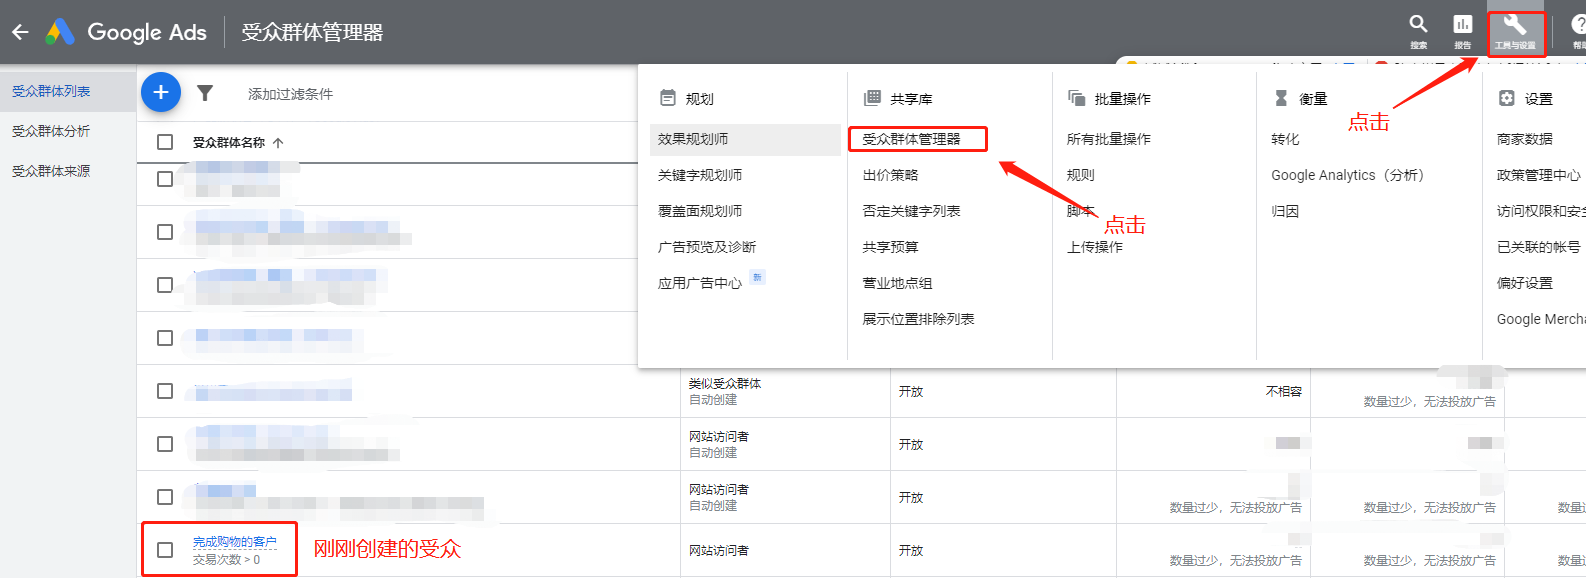Sort by the 受众群体名称 up arrow
Viewport: 1586px width, 578px height.
[x=278, y=143]
